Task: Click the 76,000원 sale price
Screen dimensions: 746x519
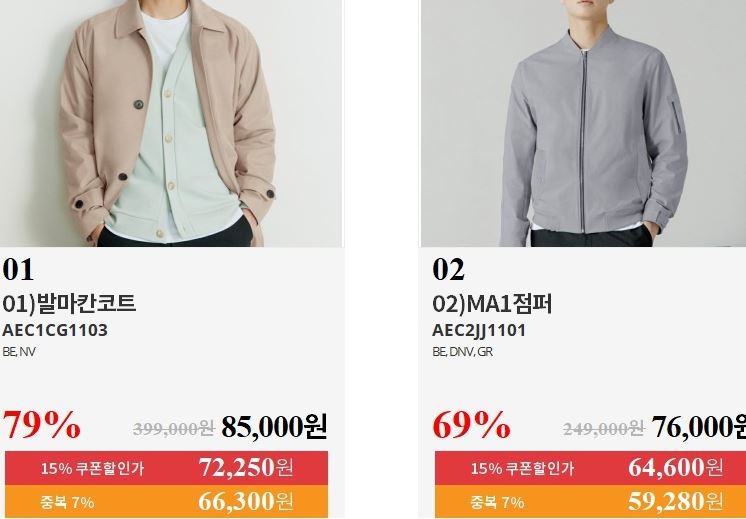Action: 698,426
